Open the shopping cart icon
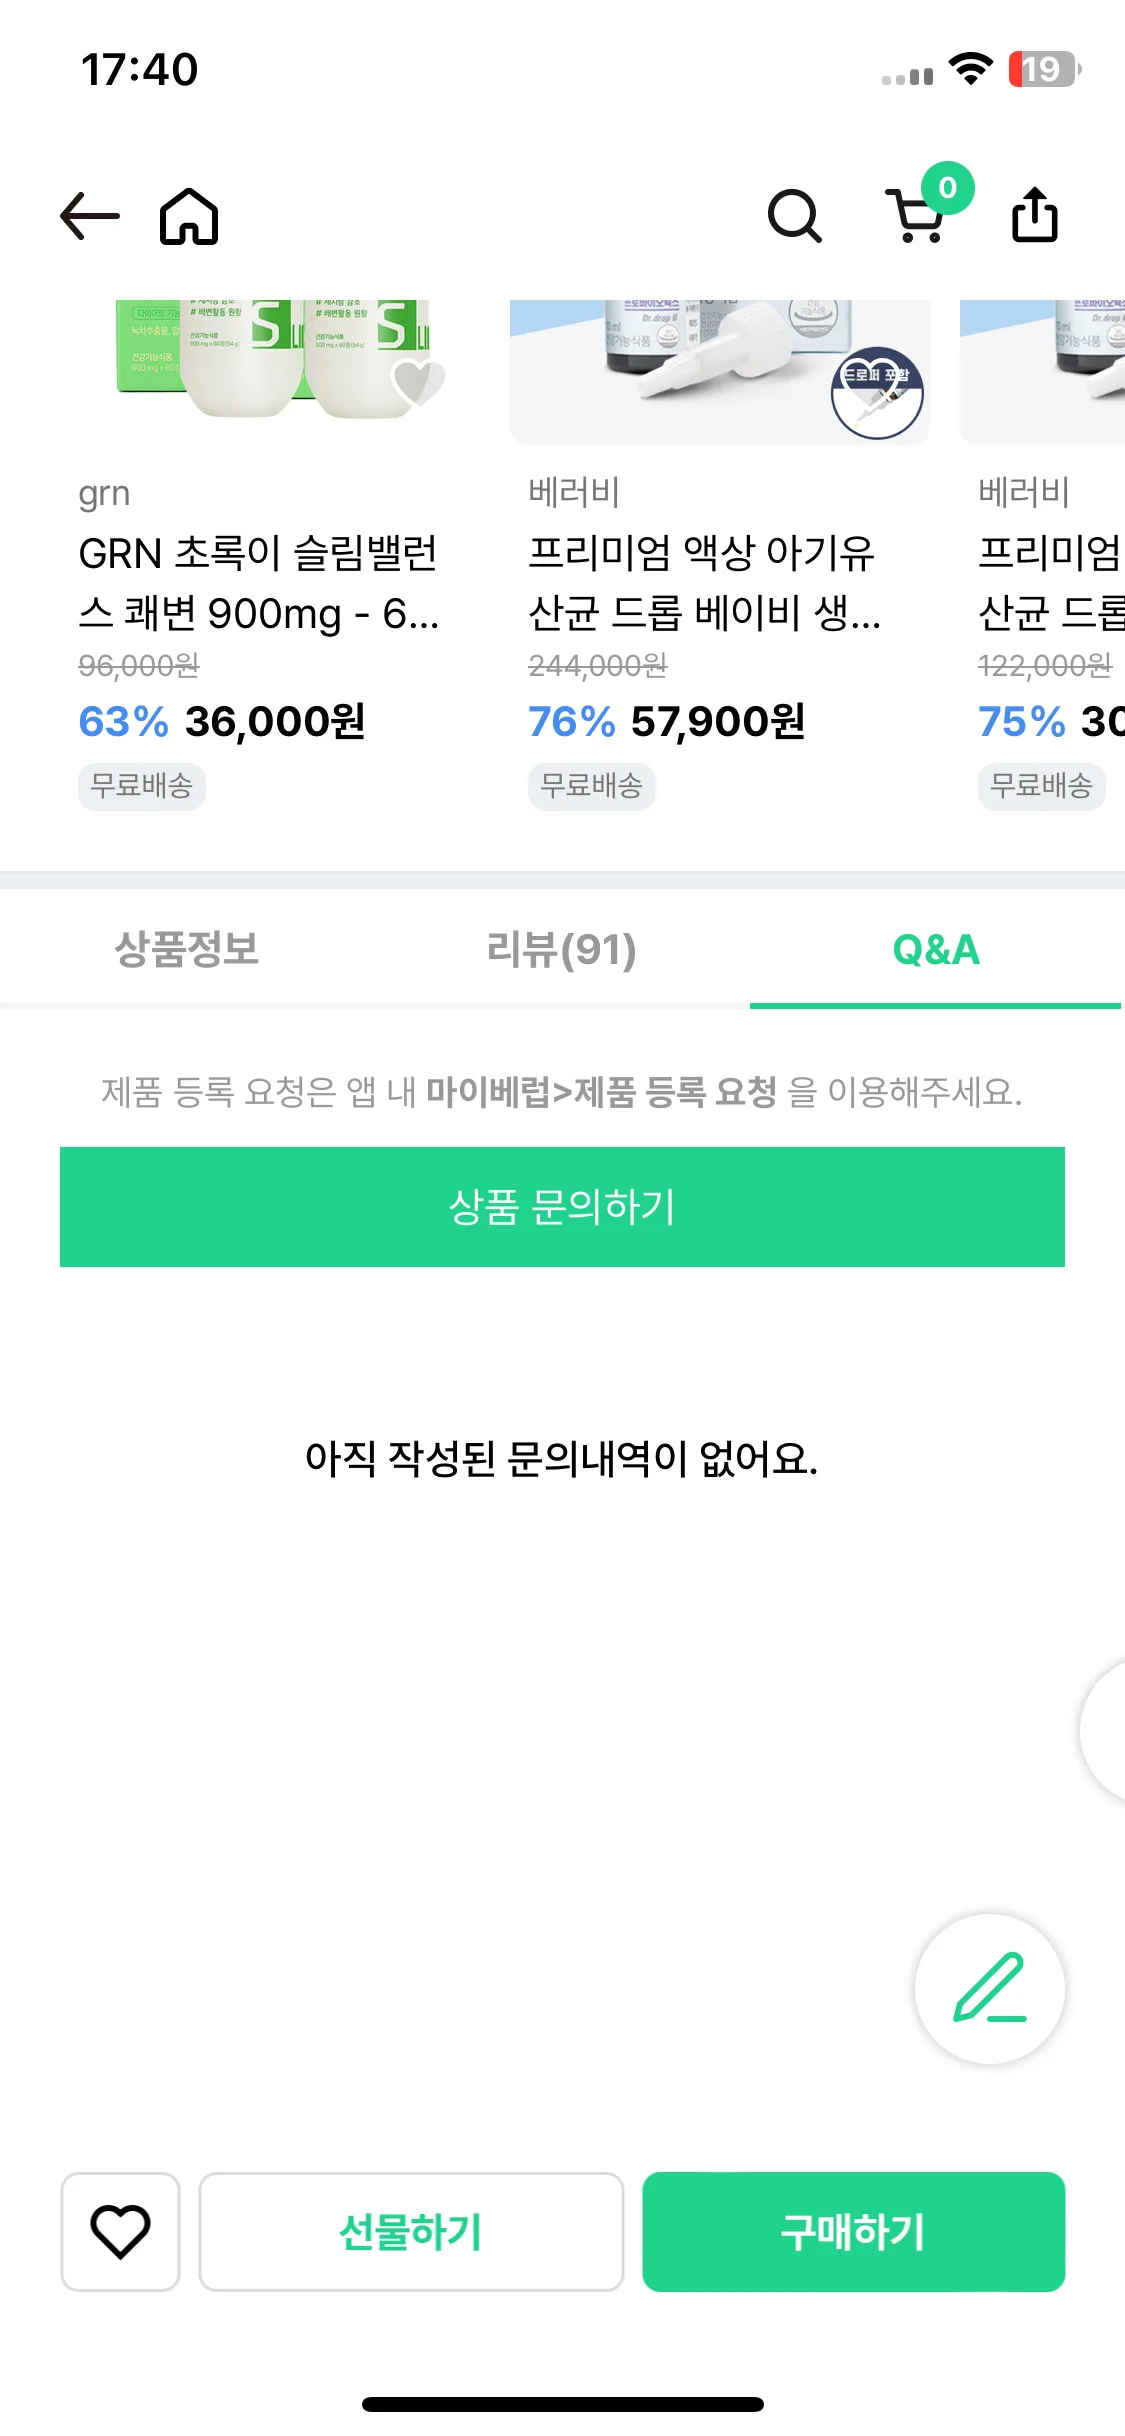Viewport: 1125px width, 2436px height. [x=916, y=214]
